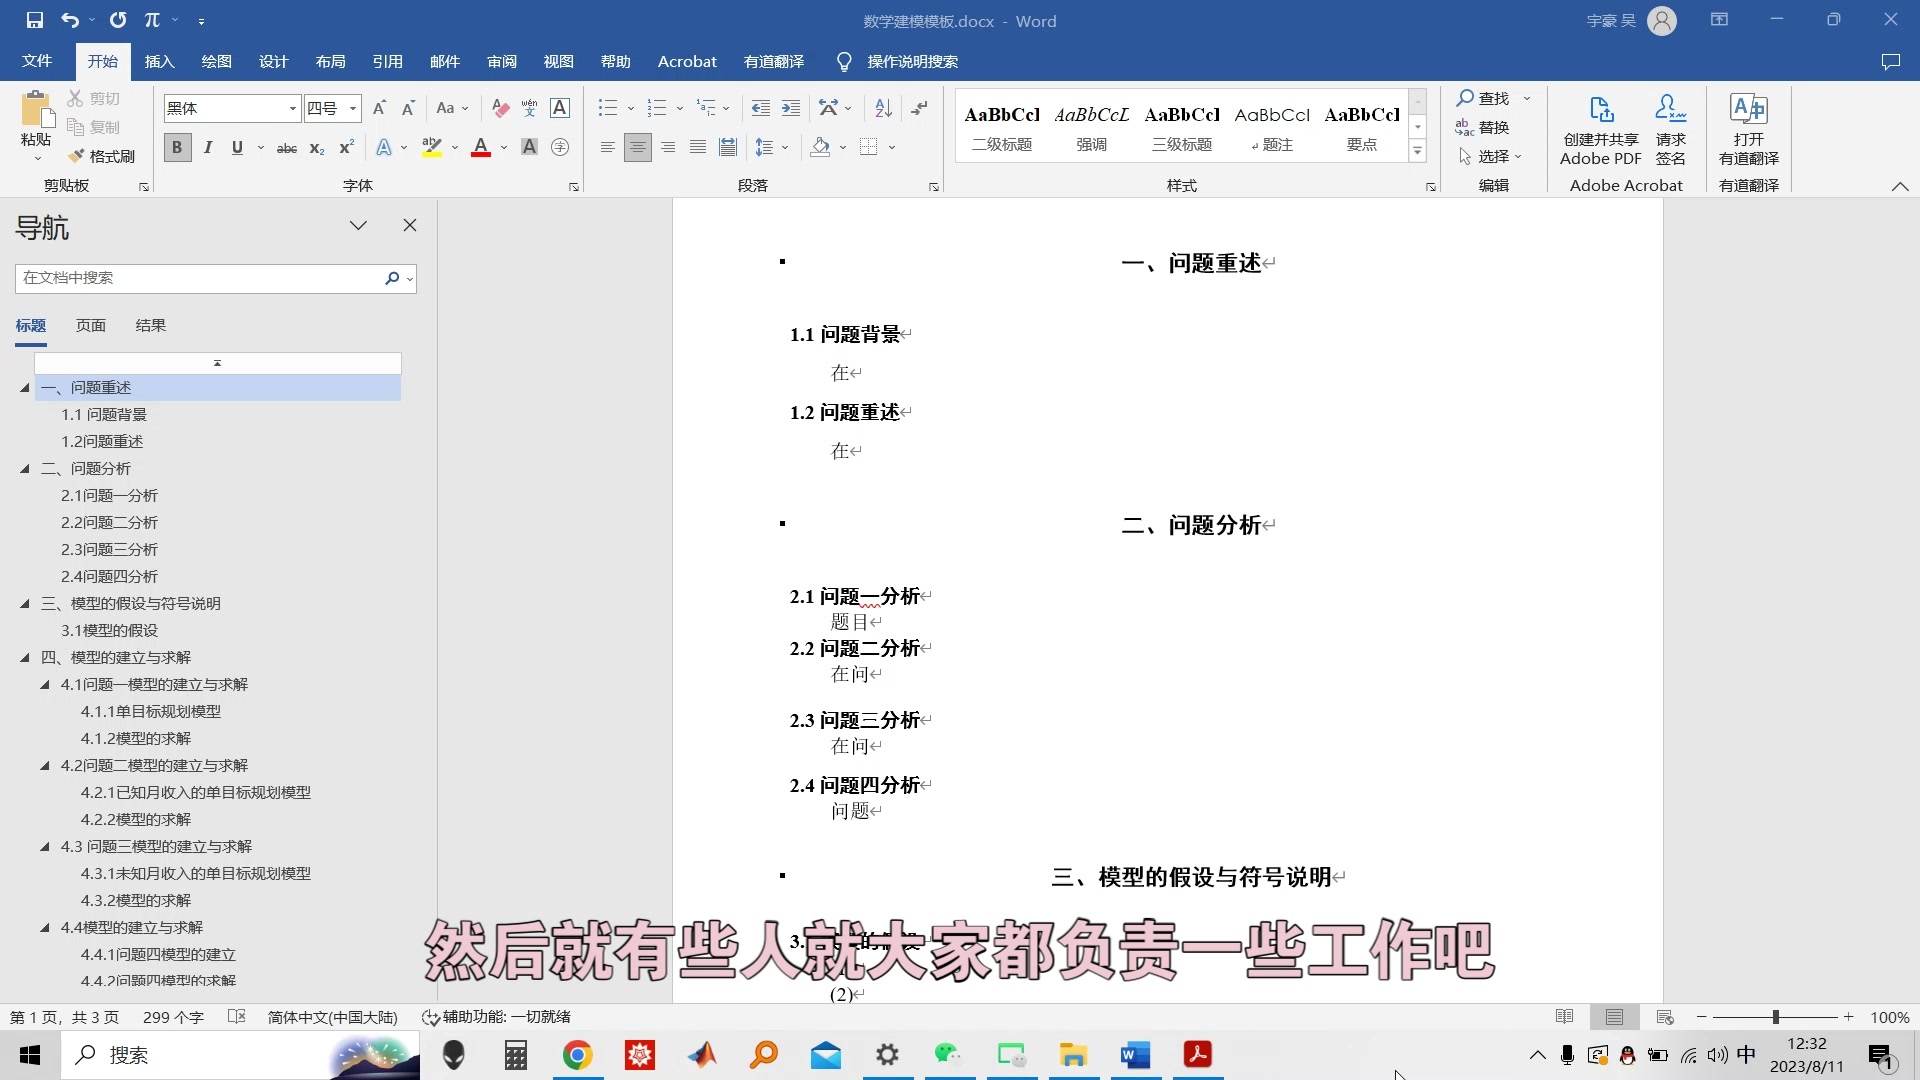Click the zoom slider handle

pos(1775,1017)
